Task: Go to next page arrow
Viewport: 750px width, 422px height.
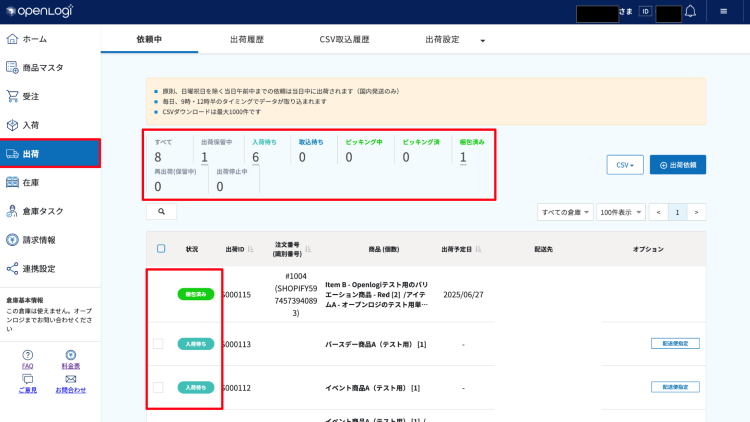Action: tap(696, 212)
